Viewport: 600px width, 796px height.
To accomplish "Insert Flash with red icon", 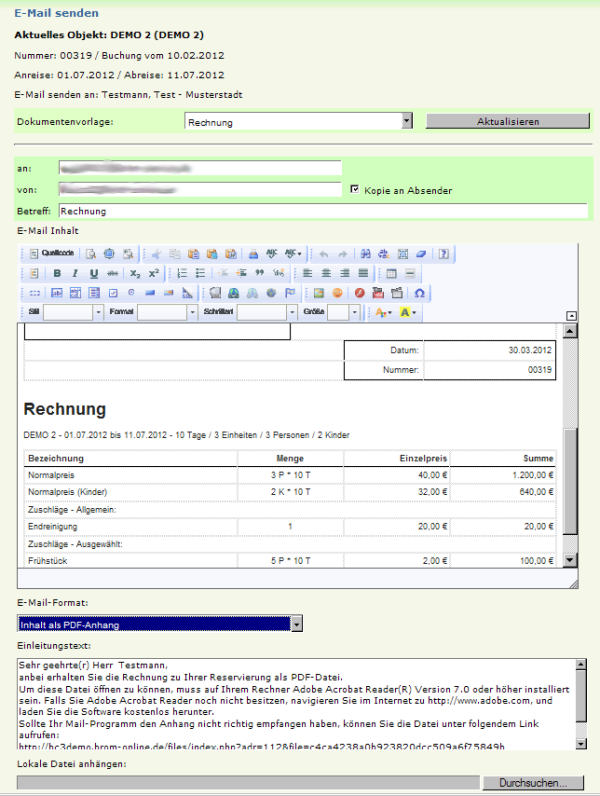I will [360, 293].
